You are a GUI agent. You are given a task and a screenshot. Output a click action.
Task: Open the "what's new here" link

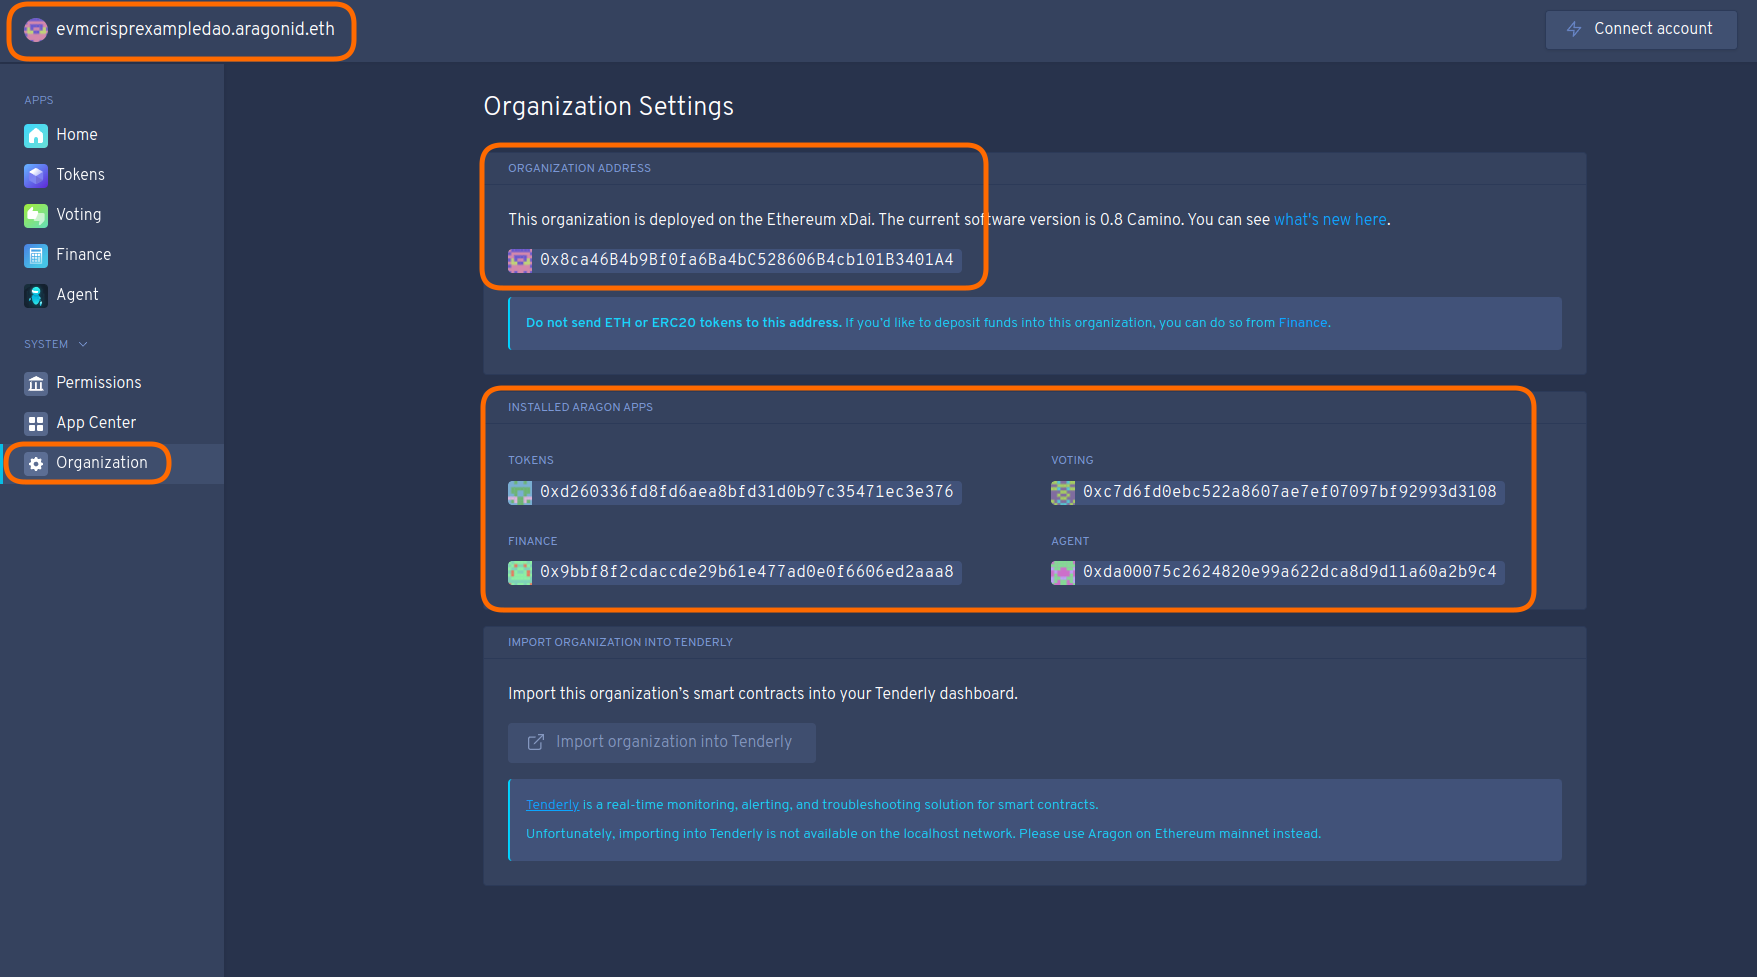[1330, 220]
